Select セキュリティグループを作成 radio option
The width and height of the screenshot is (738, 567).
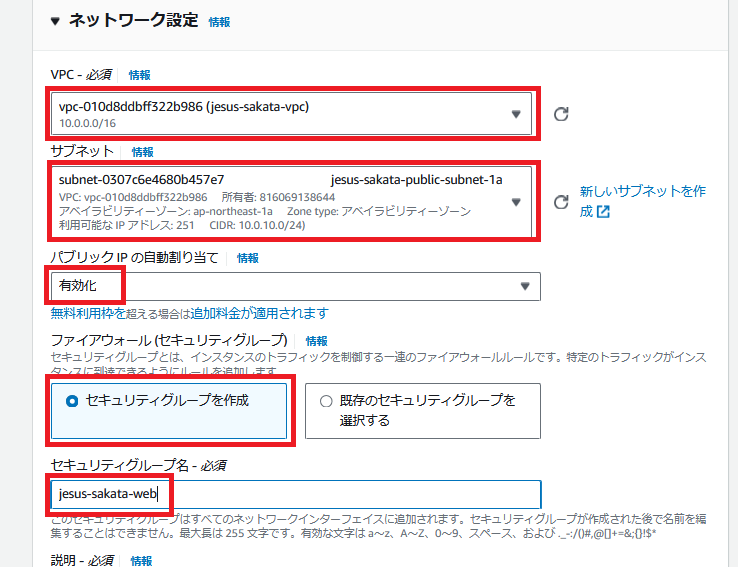click(169, 411)
